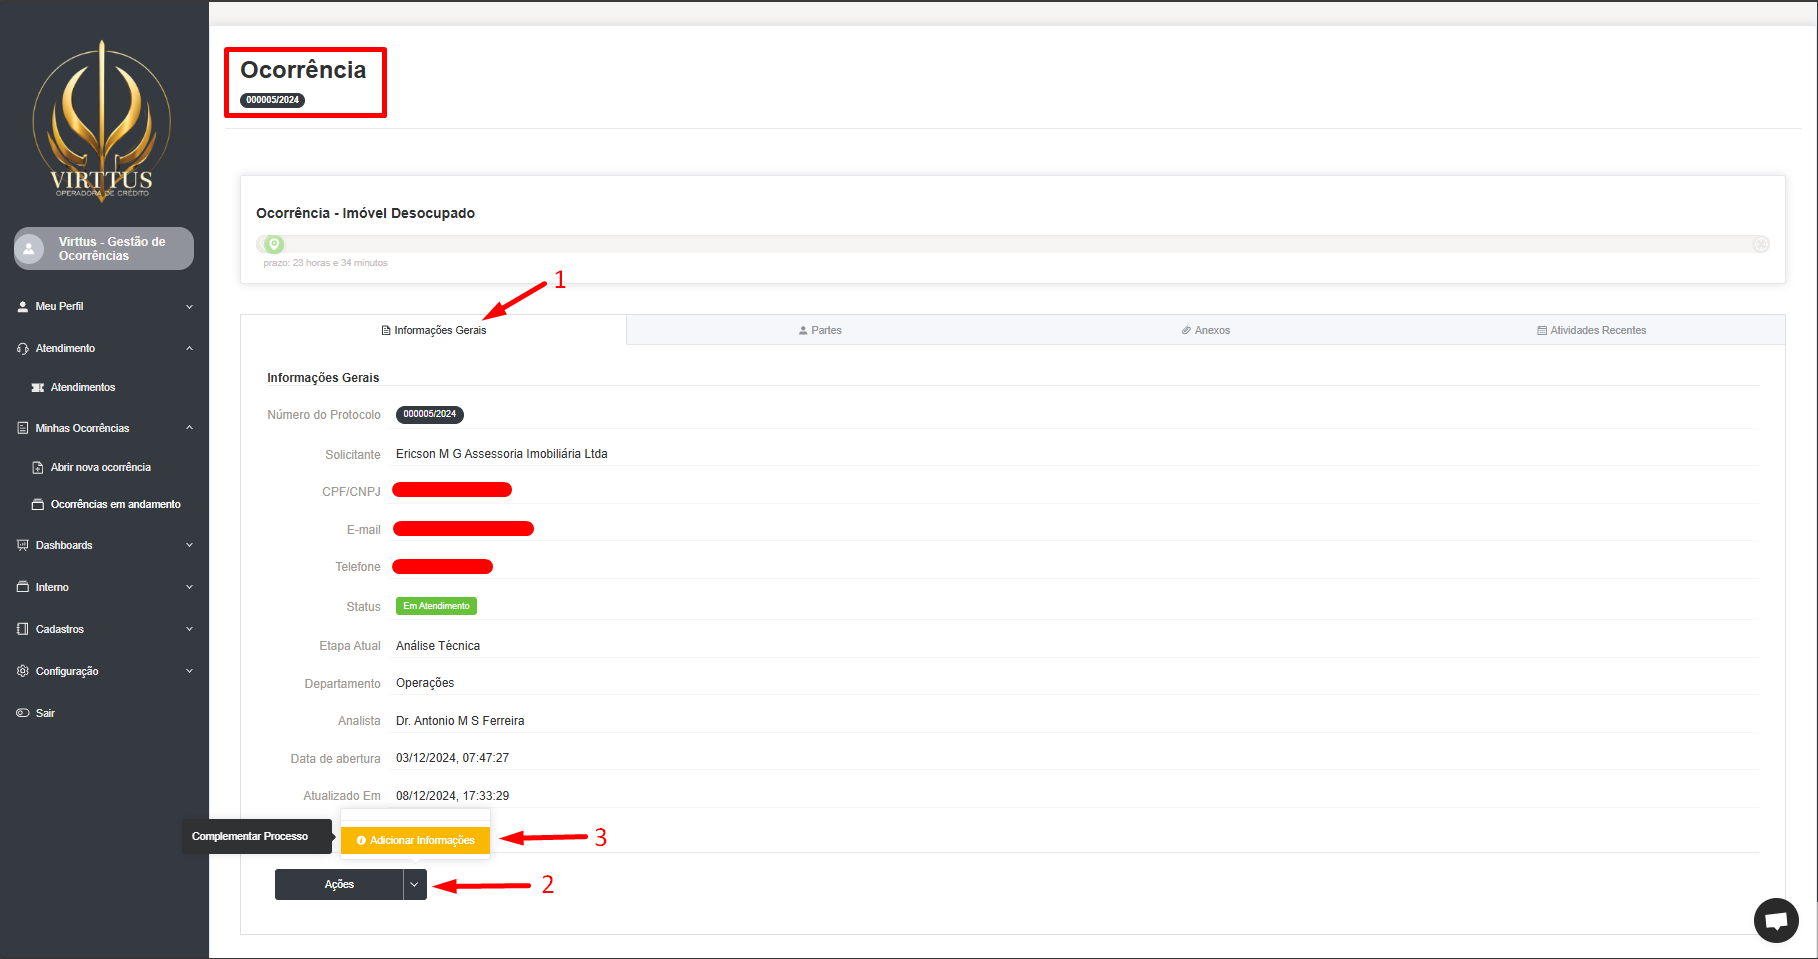The image size is (1818, 959).
Task: Collapse the Minhas Ocorrências section
Action: point(189,428)
